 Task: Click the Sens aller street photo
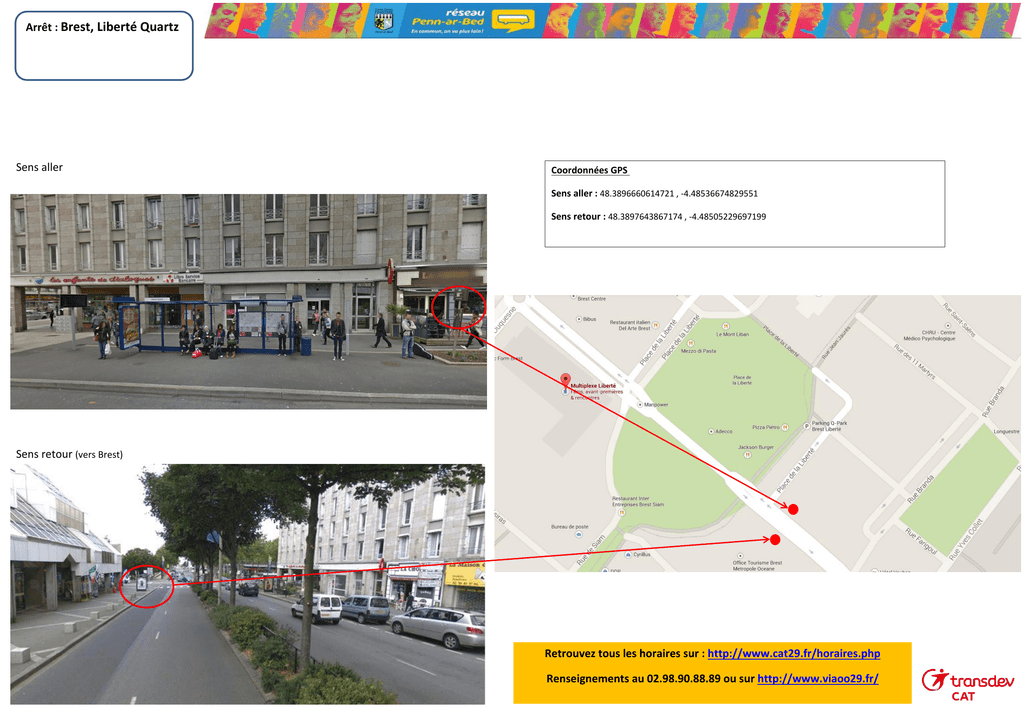(x=248, y=302)
